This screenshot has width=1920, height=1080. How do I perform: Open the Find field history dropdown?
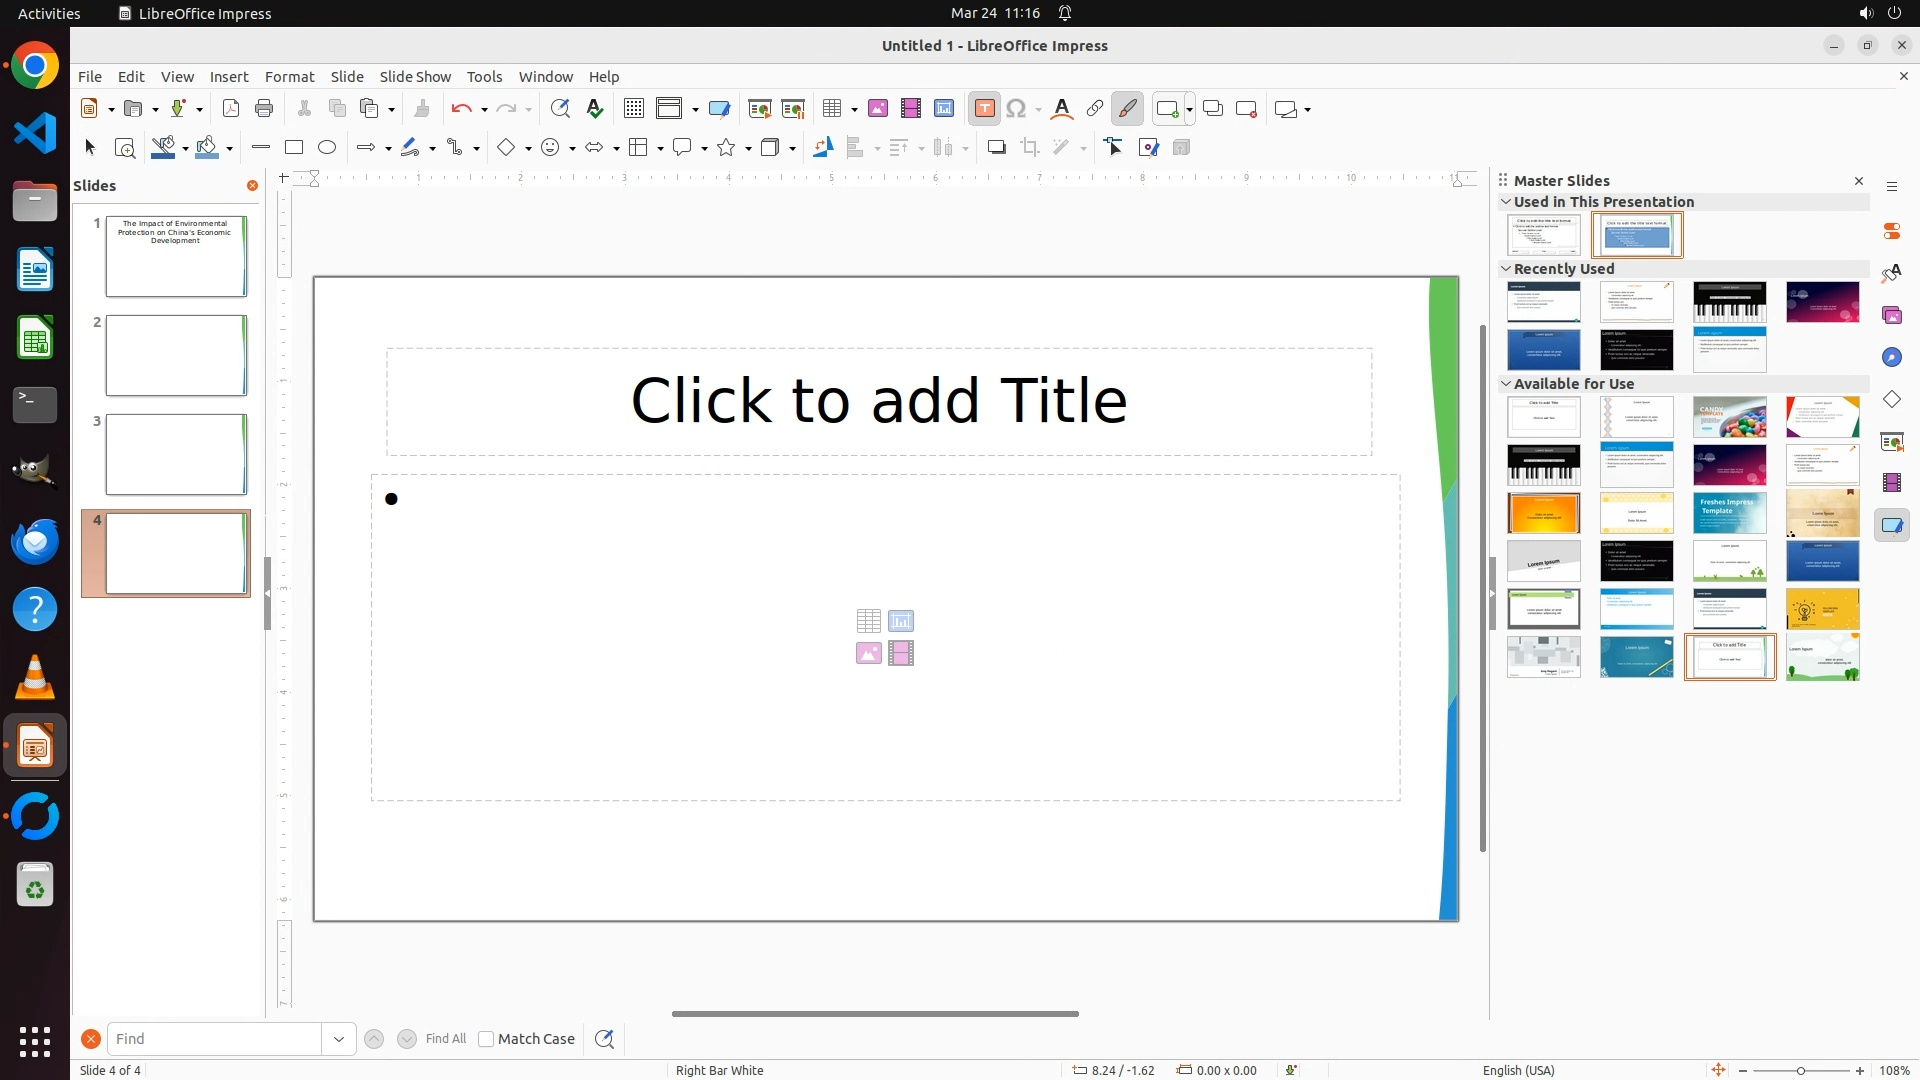339,1039
